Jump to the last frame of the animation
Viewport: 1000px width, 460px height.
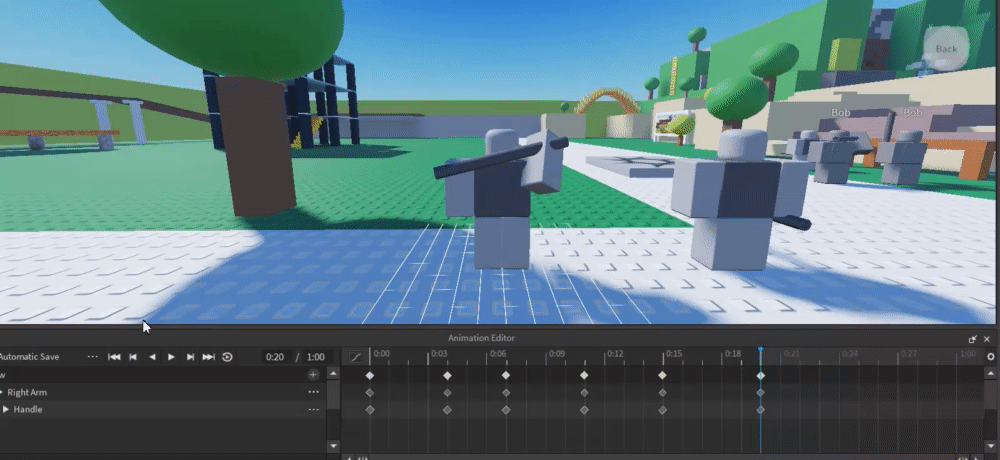[x=209, y=357]
